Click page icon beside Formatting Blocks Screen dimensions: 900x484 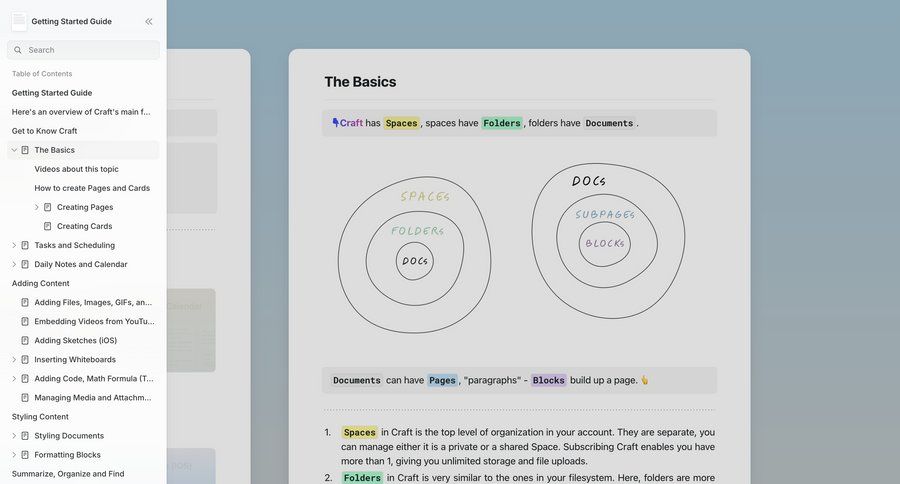tap(25, 455)
